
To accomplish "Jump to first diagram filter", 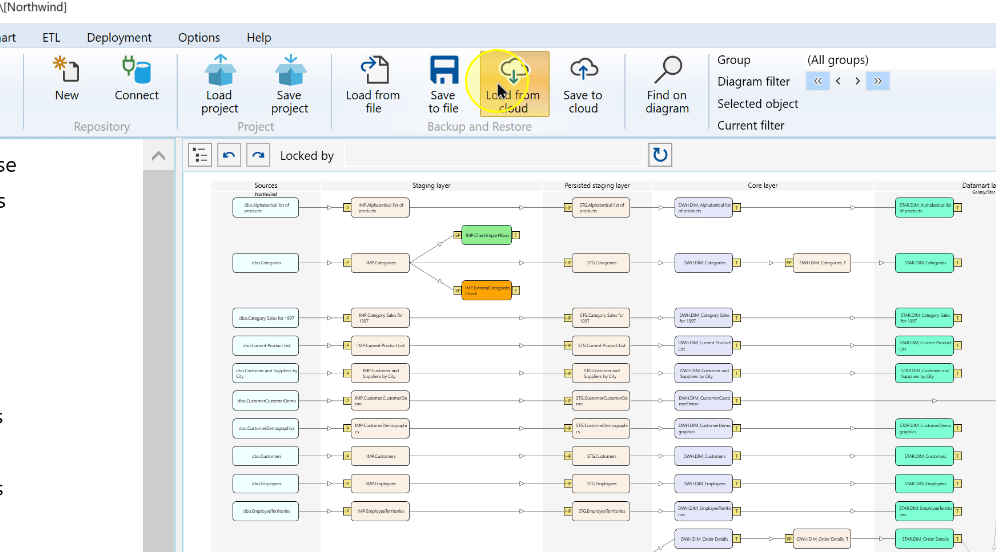I will point(818,81).
